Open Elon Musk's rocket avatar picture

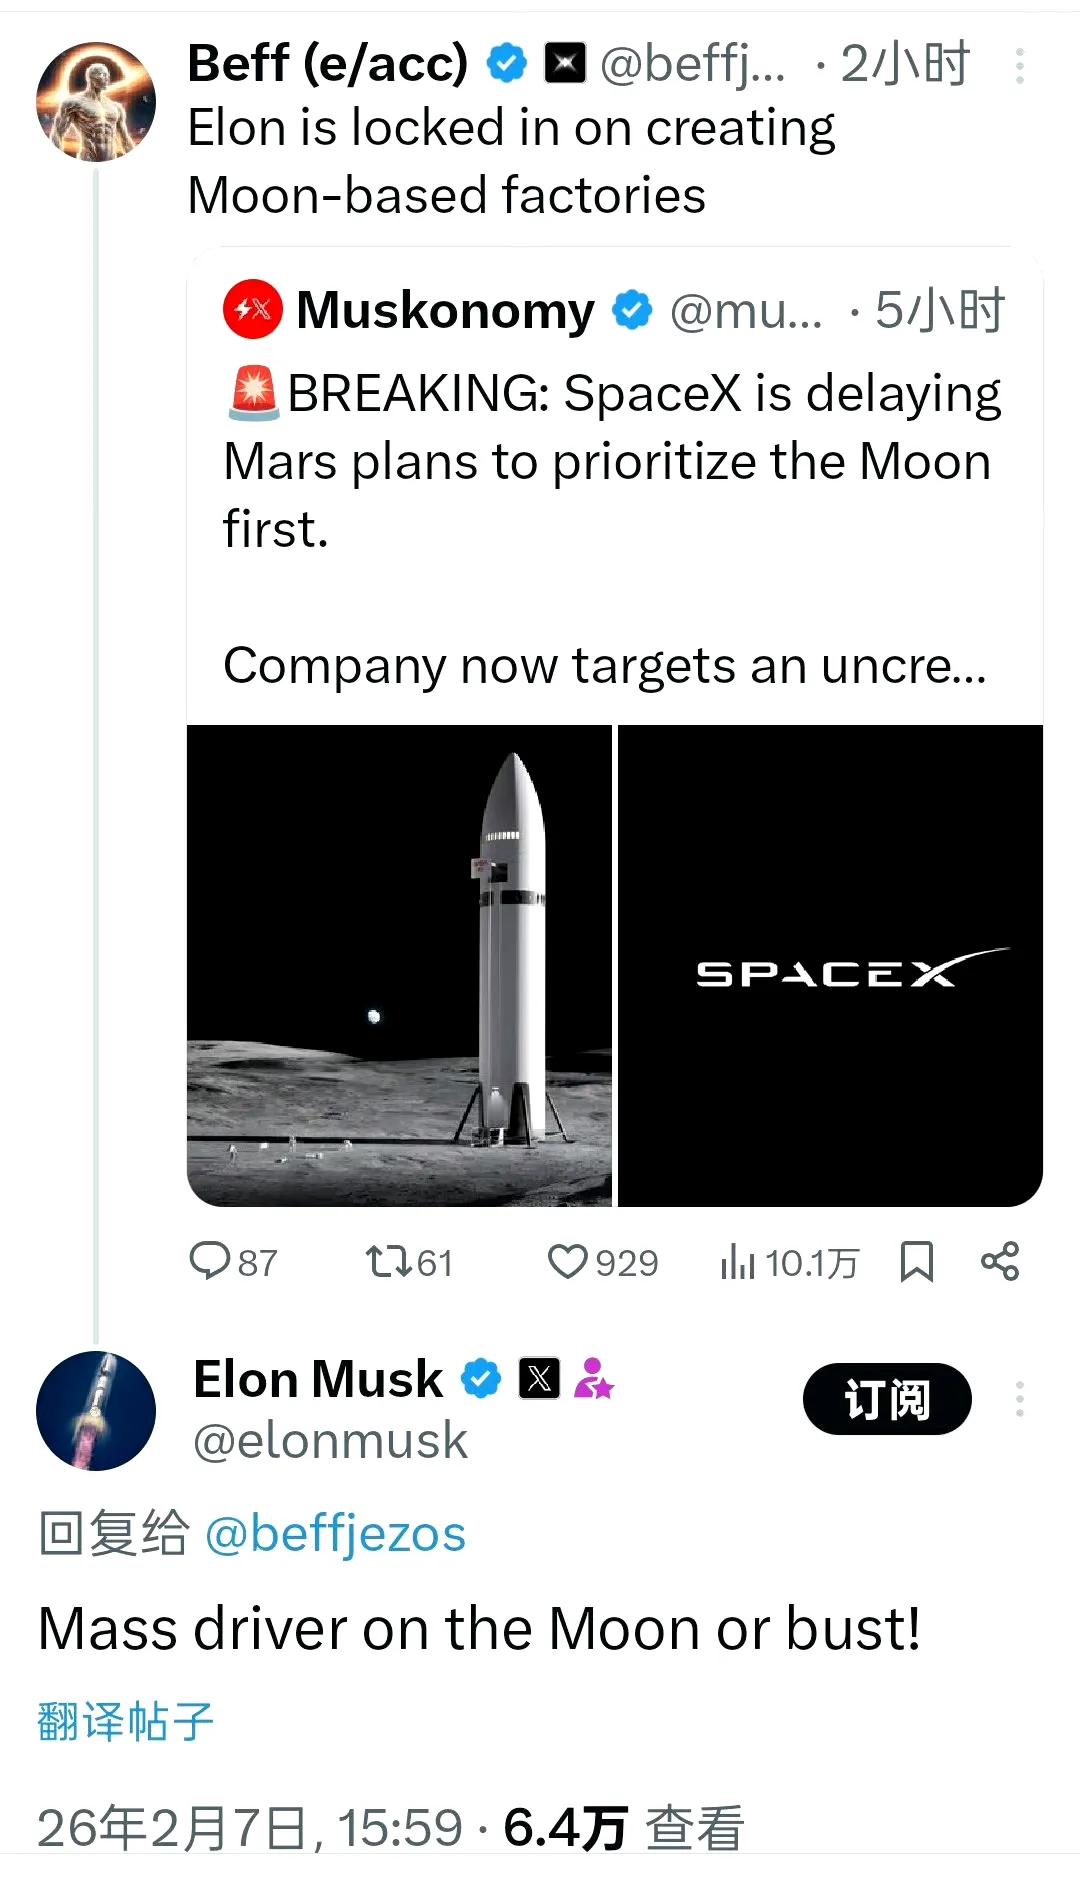(x=95, y=1410)
